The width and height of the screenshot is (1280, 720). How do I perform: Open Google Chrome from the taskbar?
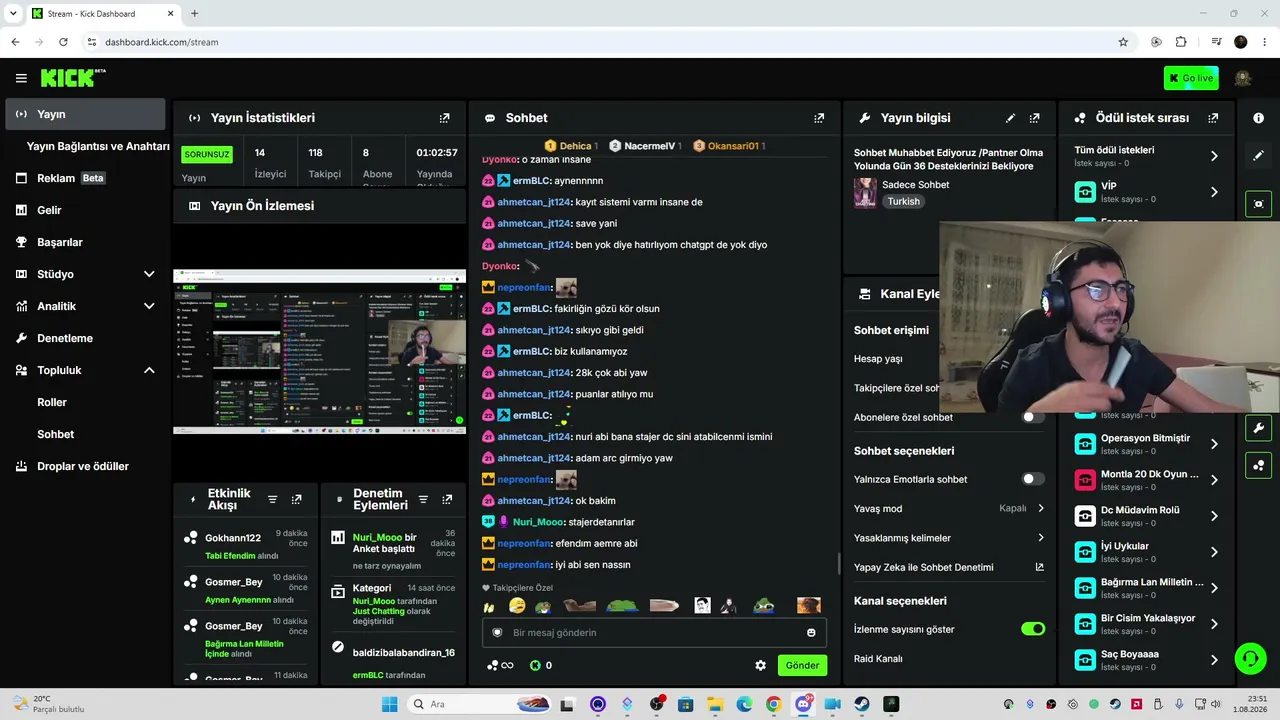(x=773, y=704)
